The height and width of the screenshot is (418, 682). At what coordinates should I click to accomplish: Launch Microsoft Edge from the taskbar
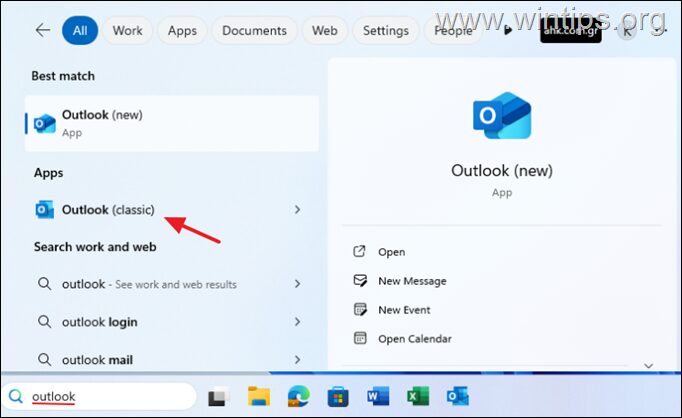click(x=298, y=396)
